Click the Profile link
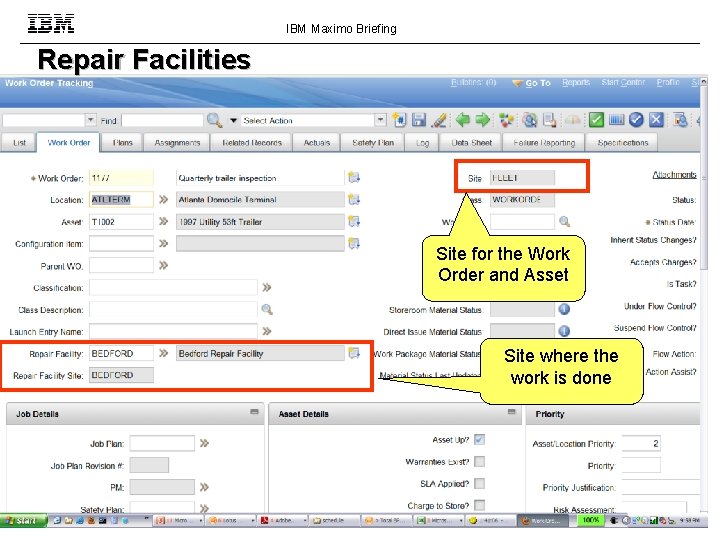The image size is (720, 540). click(x=668, y=83)
